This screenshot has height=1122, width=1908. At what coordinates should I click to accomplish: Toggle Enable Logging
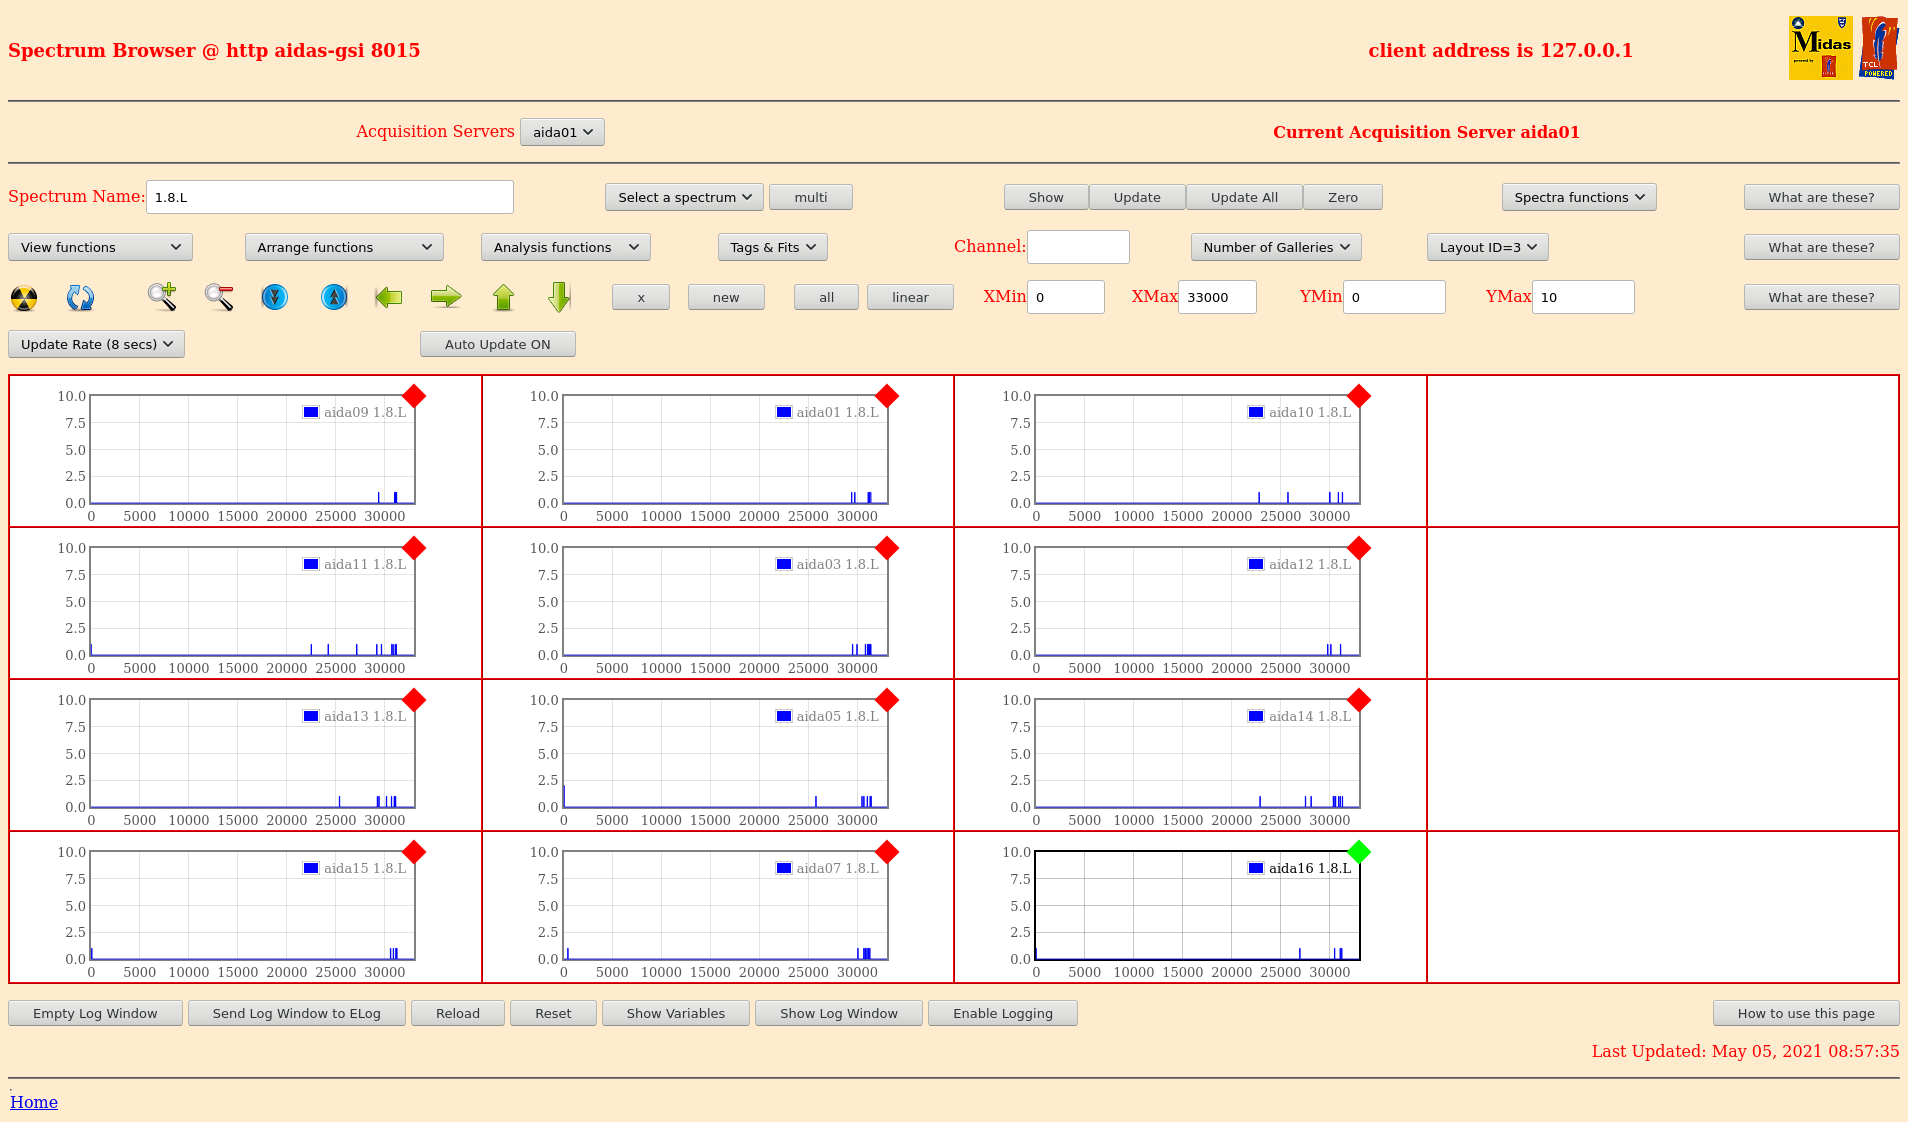point(1002,1013)
